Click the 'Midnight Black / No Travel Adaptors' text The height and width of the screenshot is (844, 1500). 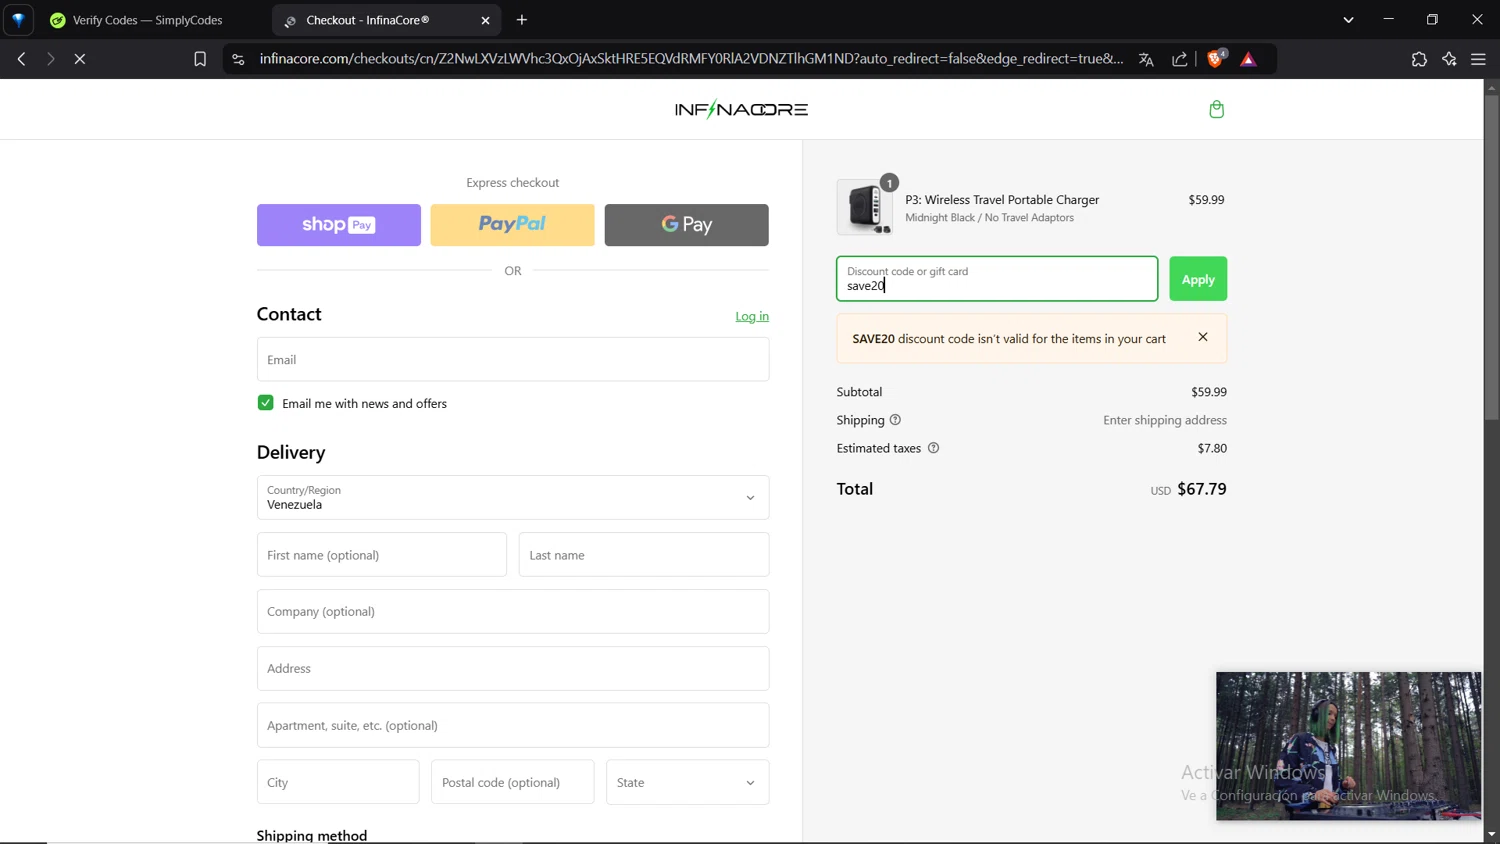989,218
